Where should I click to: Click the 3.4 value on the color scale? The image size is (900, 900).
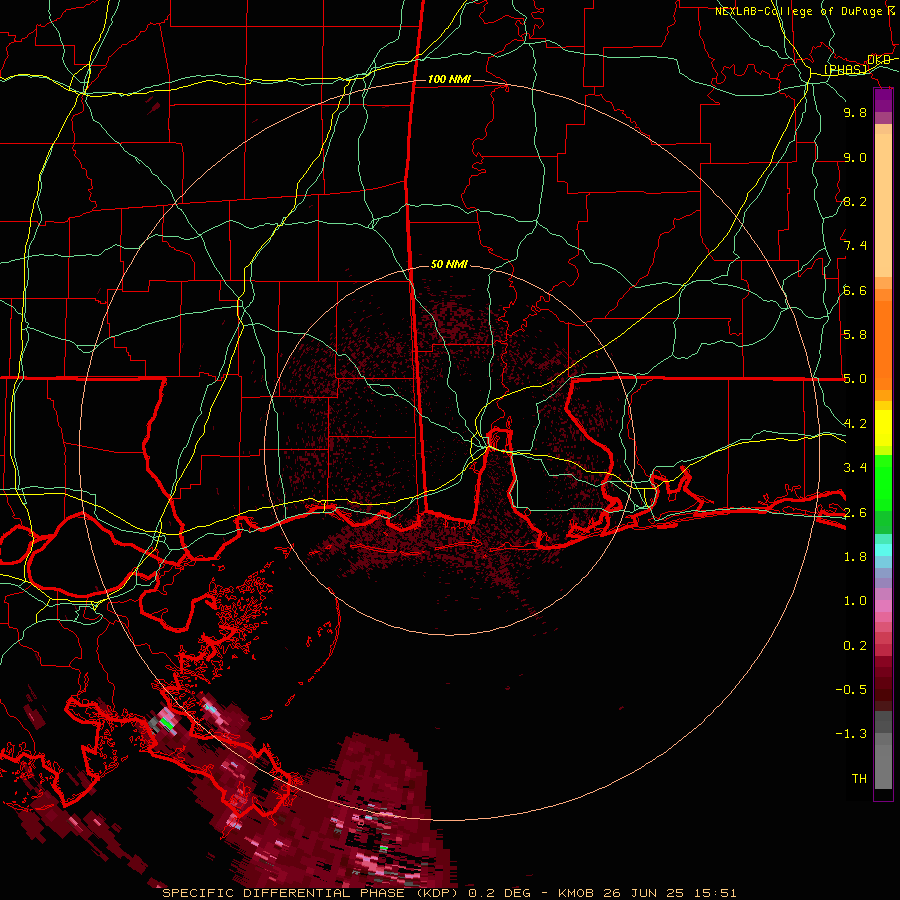855,468
